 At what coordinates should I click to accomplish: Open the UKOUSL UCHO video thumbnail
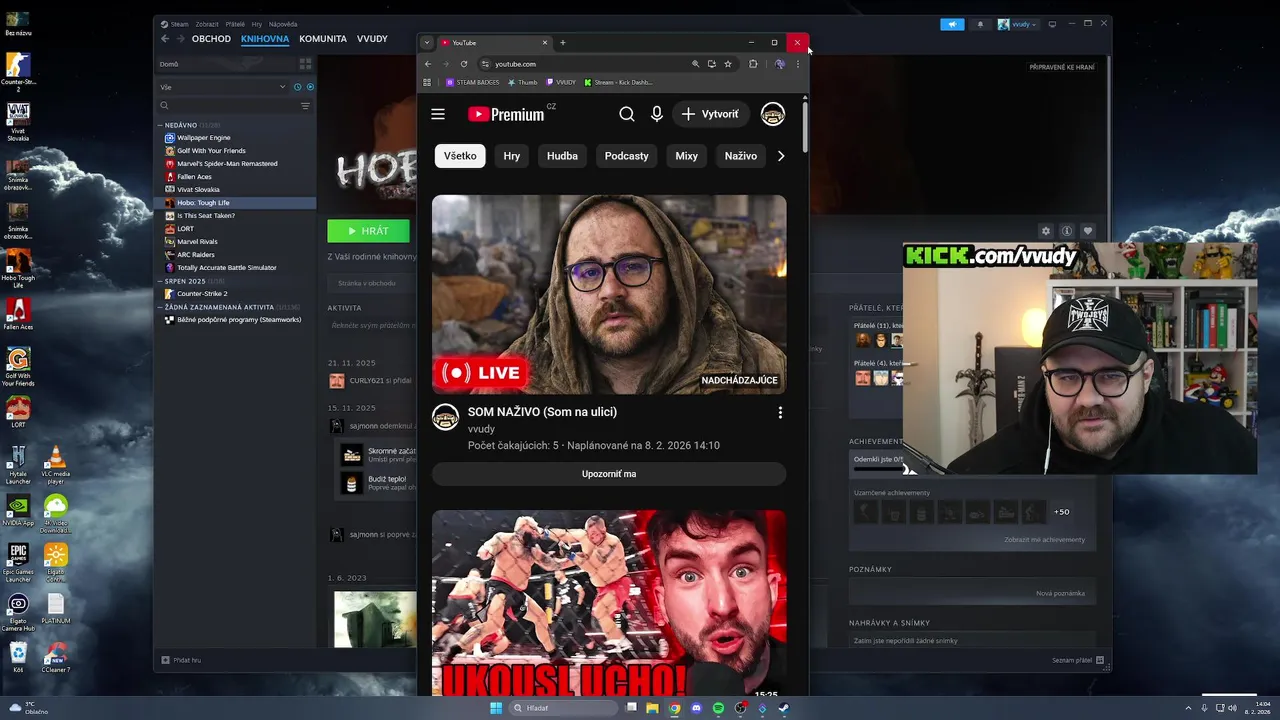tap(609, 603)
